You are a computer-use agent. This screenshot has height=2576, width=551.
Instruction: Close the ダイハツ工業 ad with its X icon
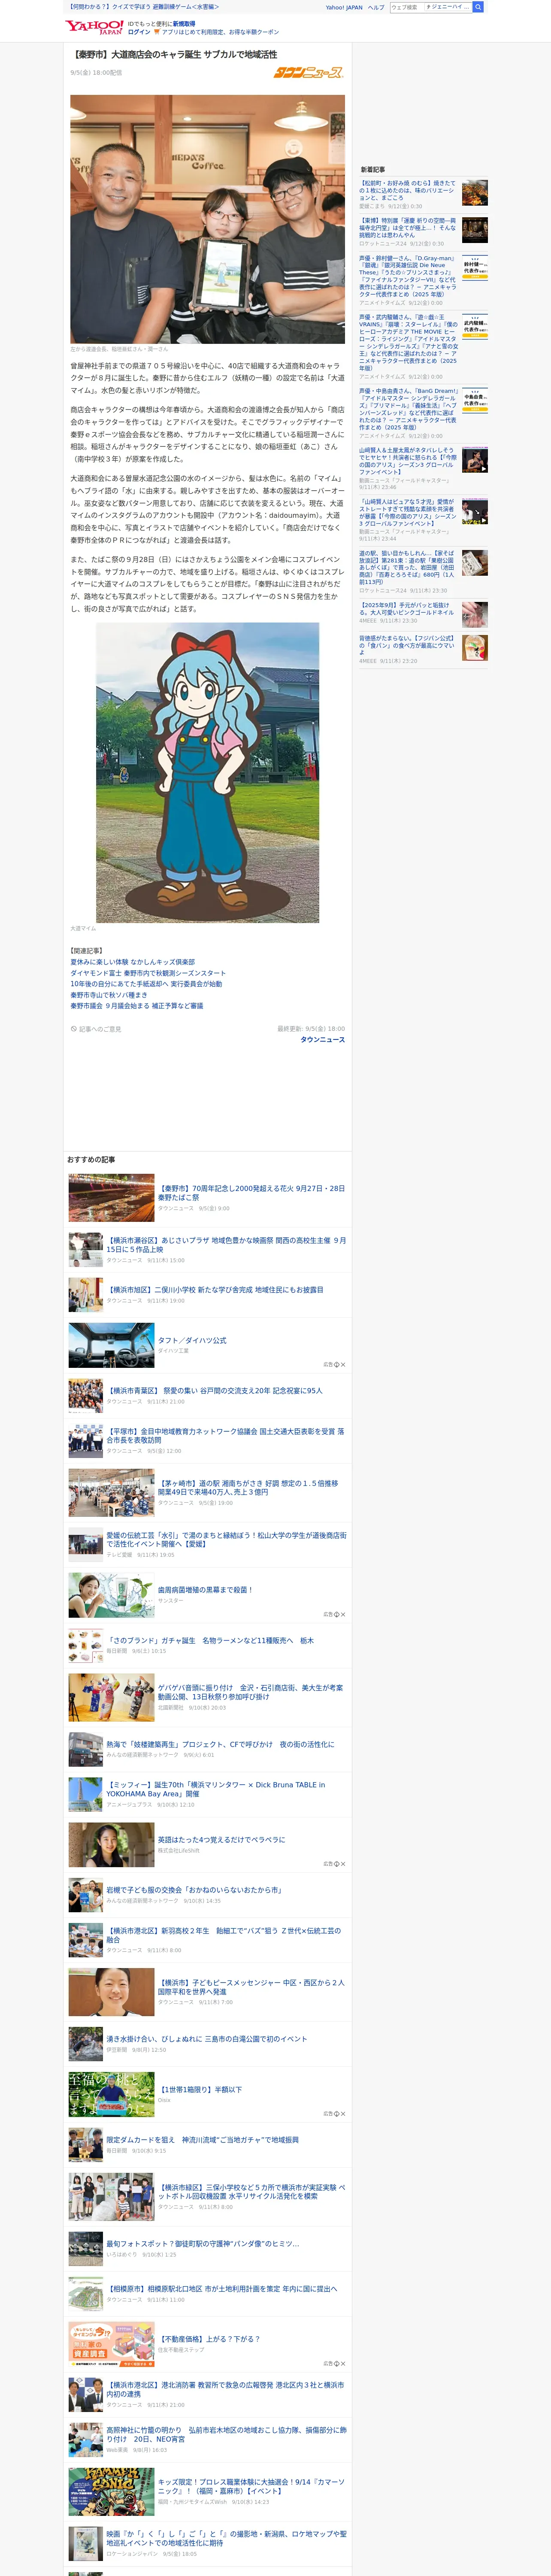(342, 1364)
